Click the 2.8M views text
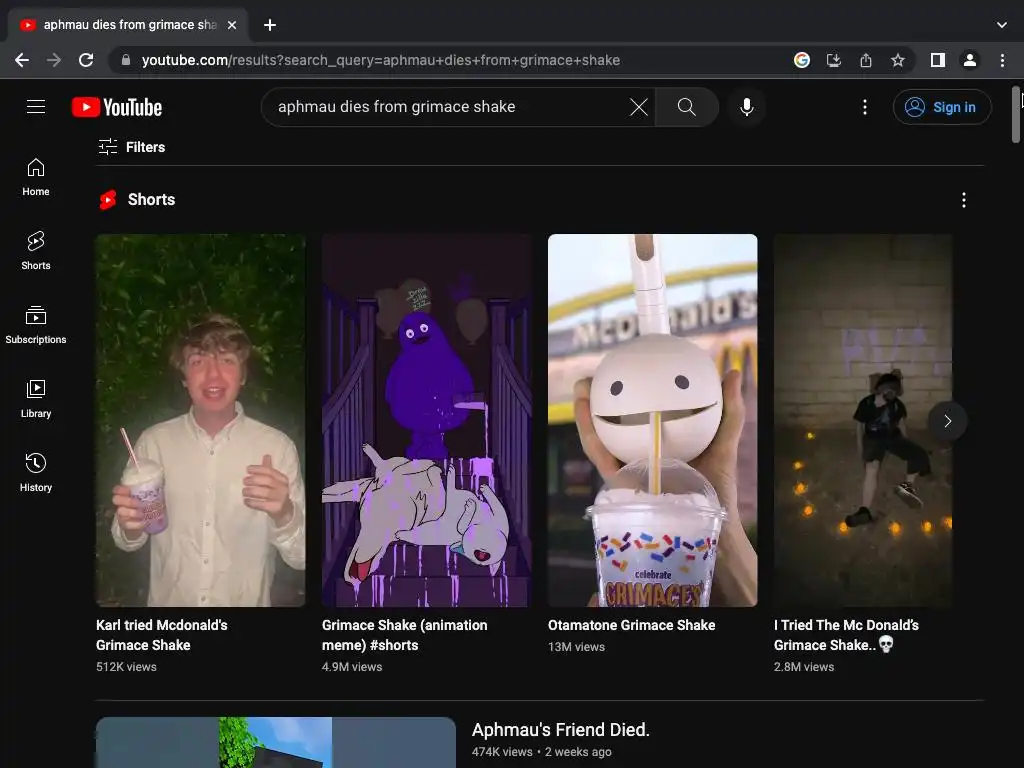 tap(804, 667)
